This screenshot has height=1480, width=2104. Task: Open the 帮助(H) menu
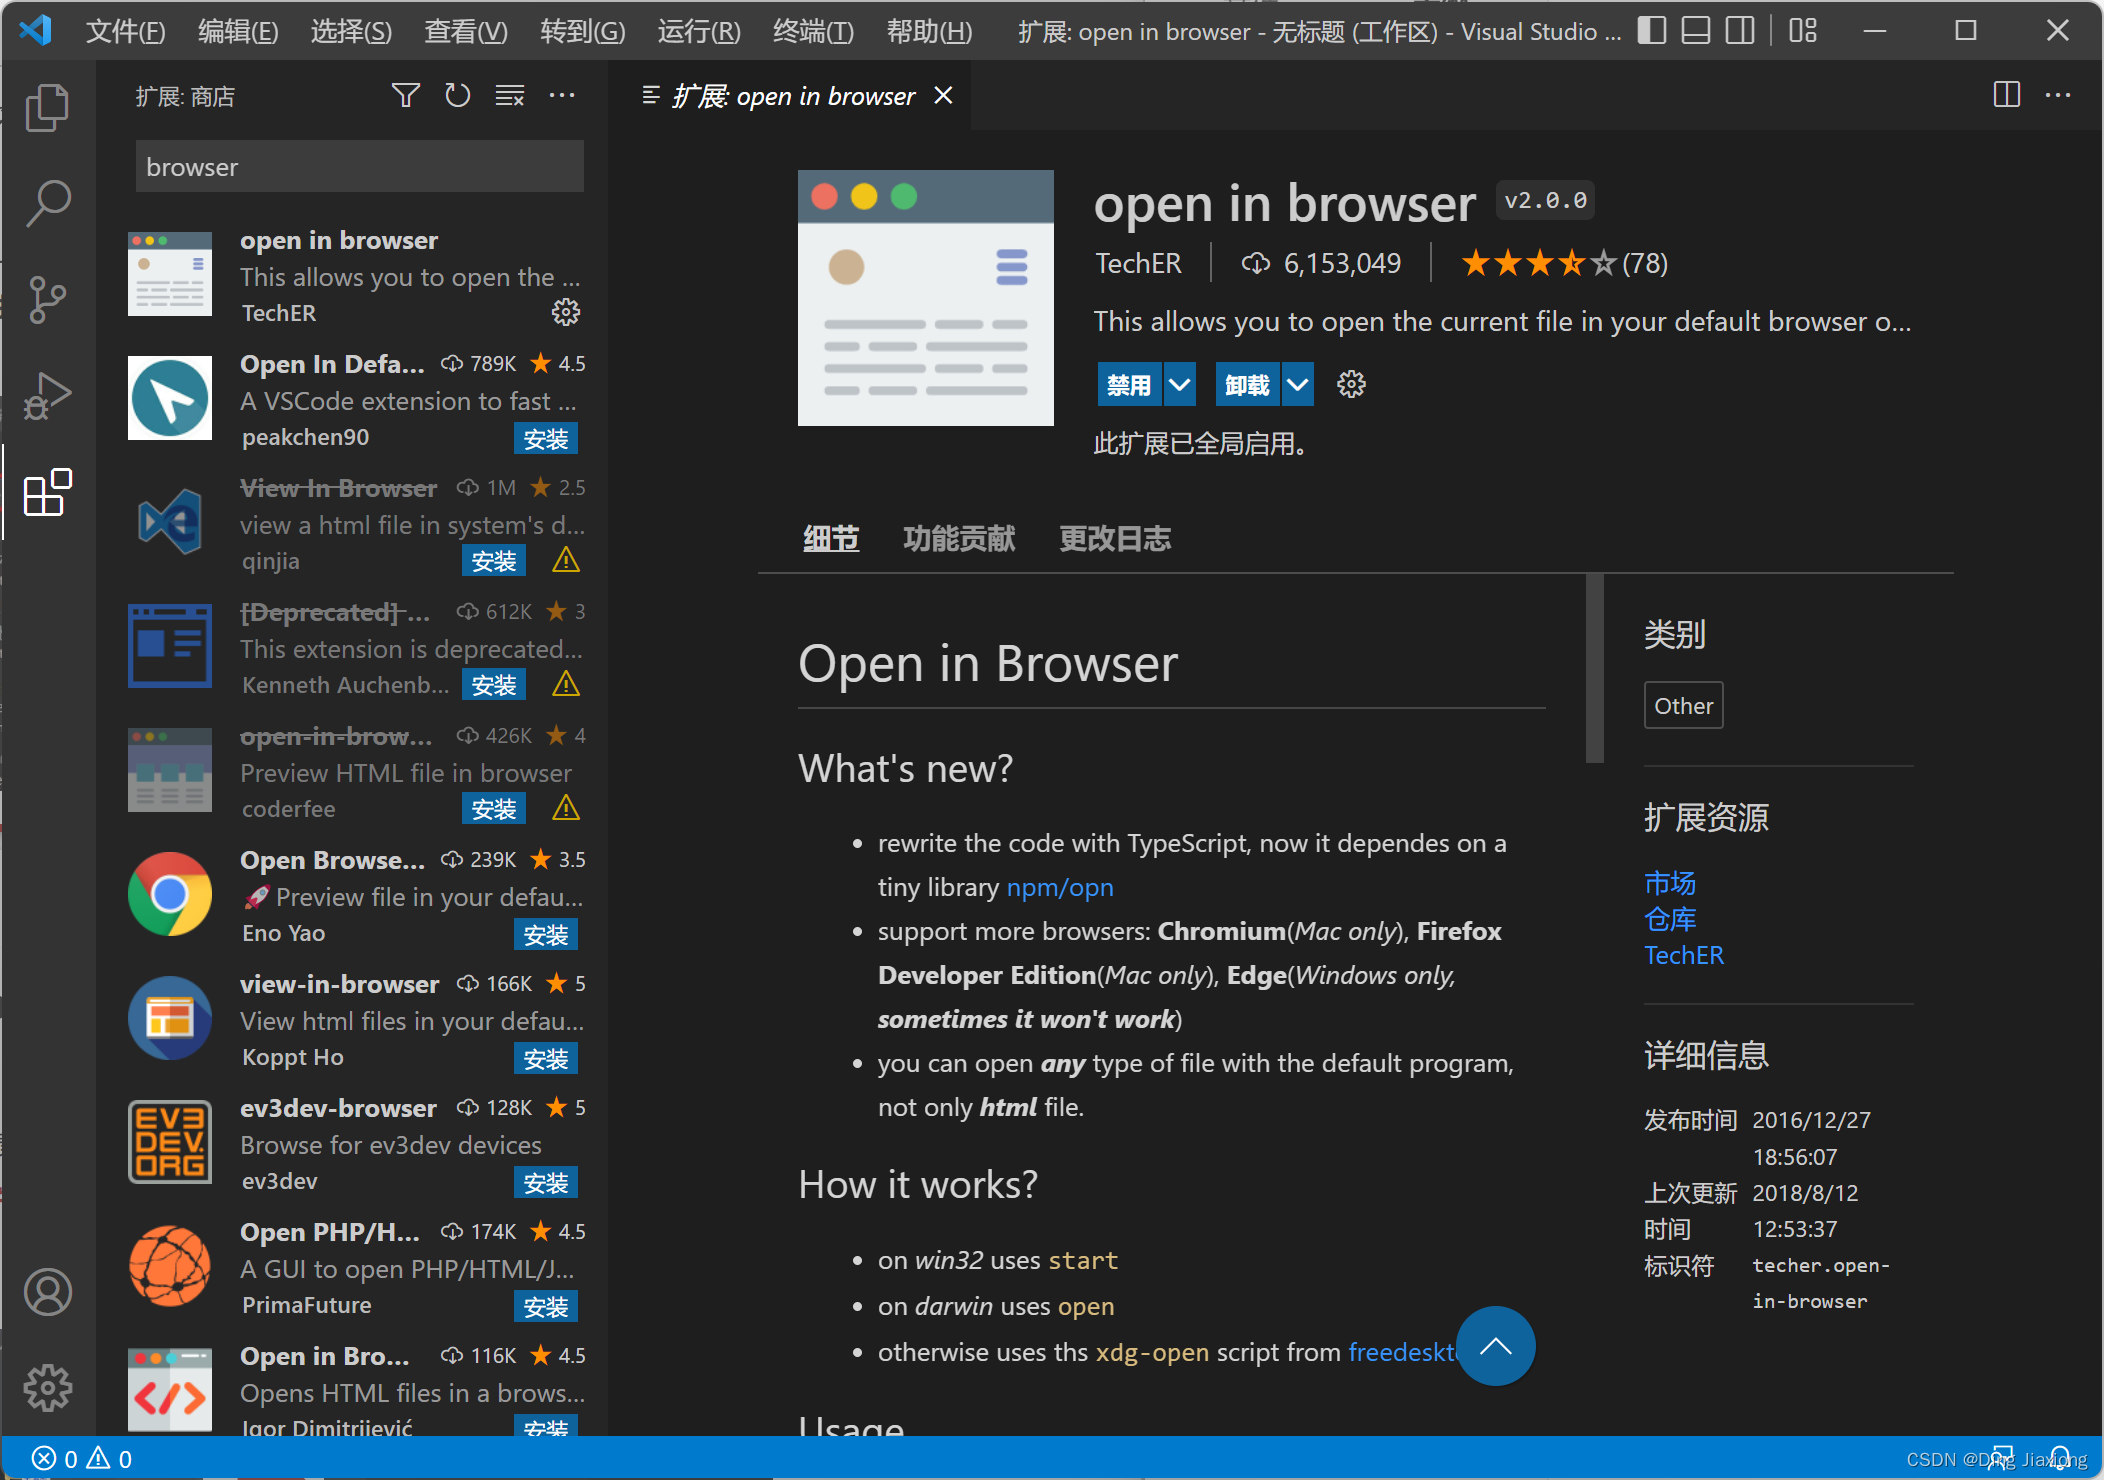(929, 31)
